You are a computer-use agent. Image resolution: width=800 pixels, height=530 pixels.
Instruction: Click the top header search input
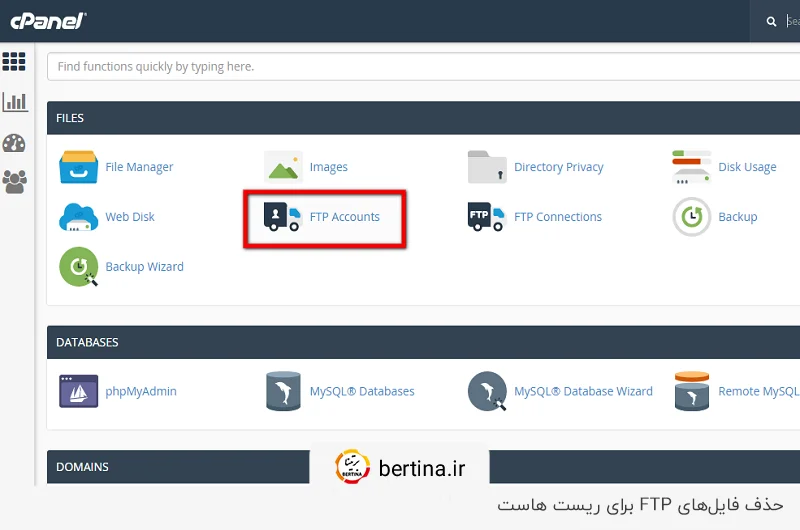click(792, 21)
